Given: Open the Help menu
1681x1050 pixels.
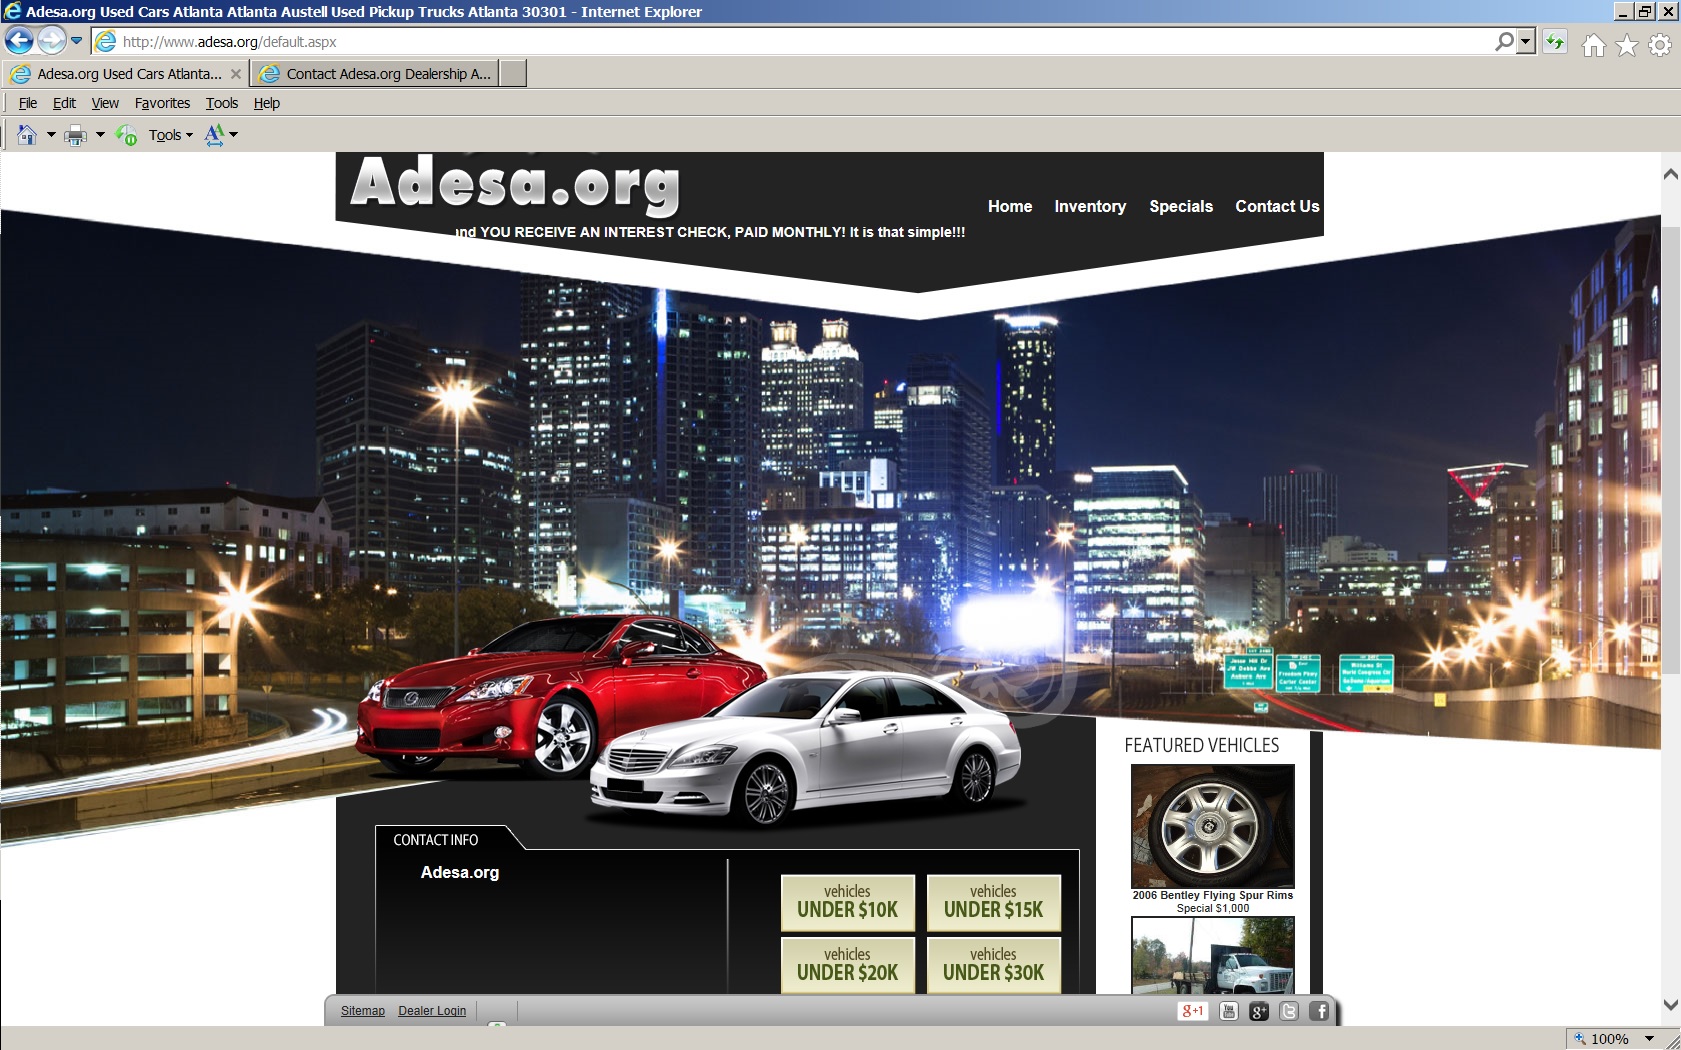Looking at the screenshot, I should (x=267, y=103).
